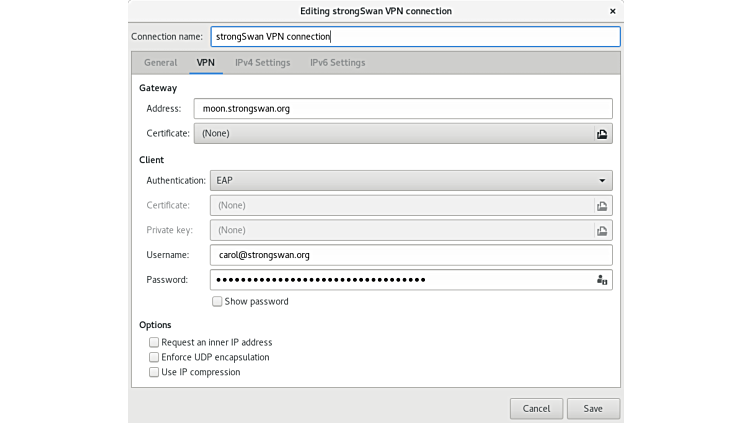Toggle Use IP compression checkbox
Viewport: 752px width, 423px height.
click(x=154, y=372)
